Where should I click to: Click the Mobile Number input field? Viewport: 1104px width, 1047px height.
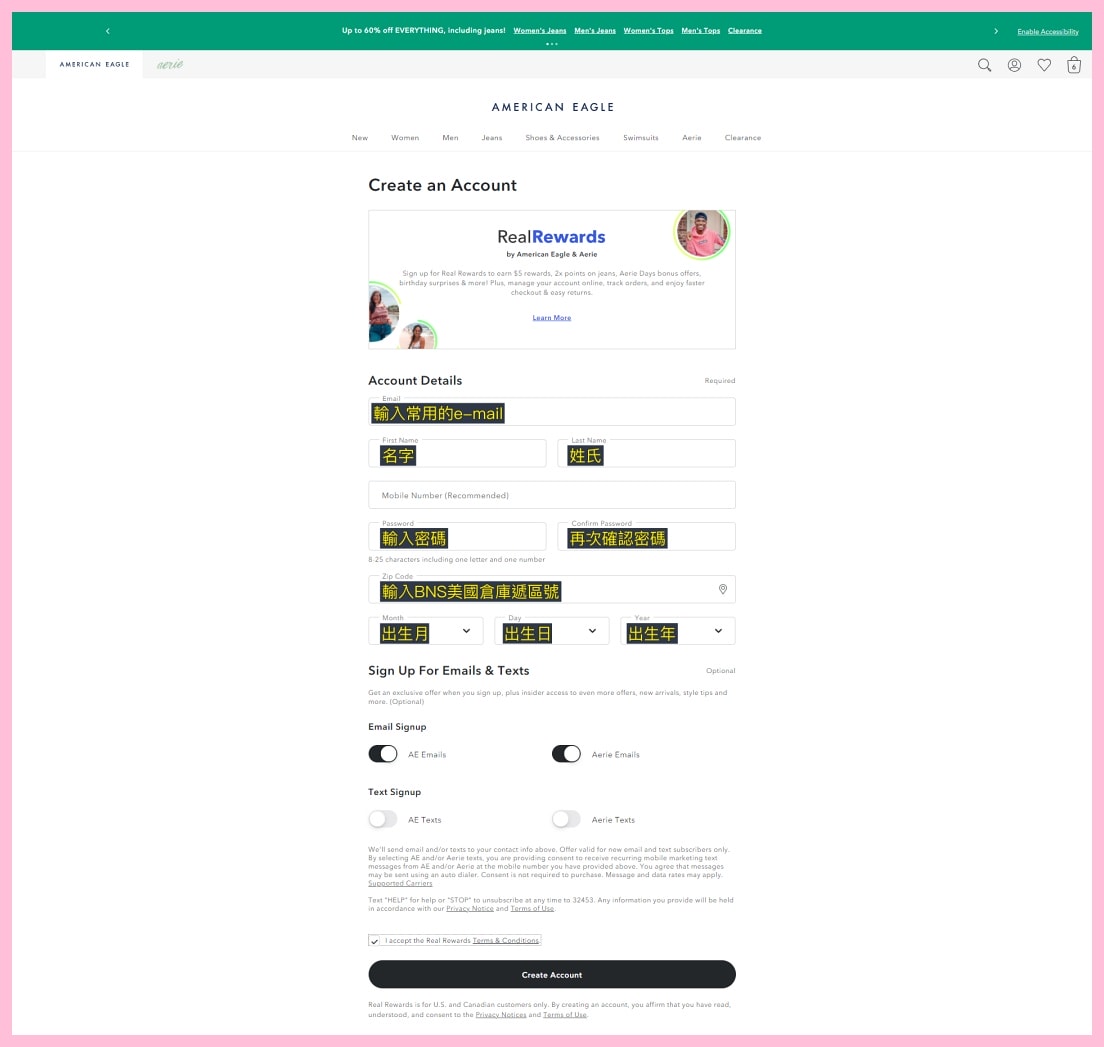click(552, 495)
